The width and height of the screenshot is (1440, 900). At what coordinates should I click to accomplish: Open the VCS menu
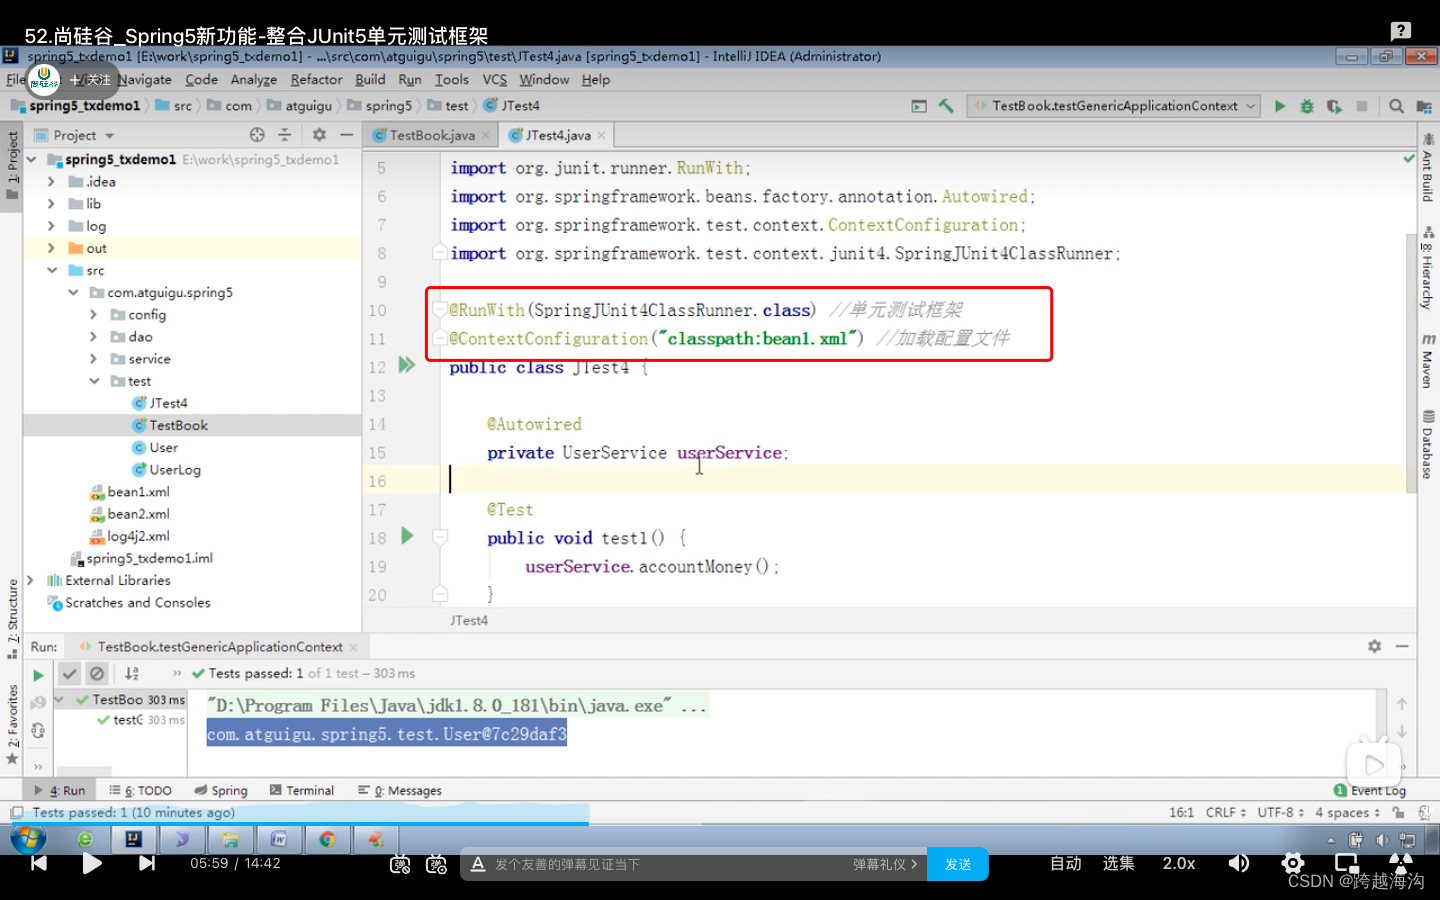[495, 79]
